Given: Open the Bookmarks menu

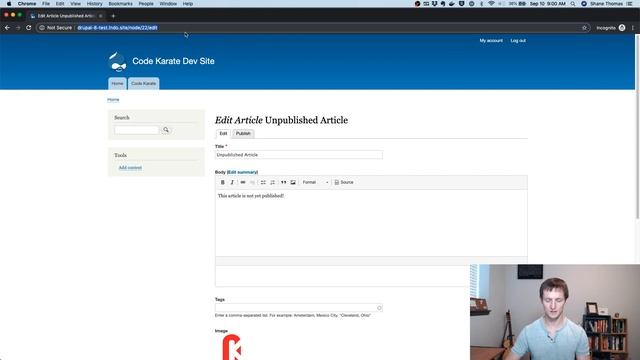Looking at the screenshot, I should [x=120, y=4].
